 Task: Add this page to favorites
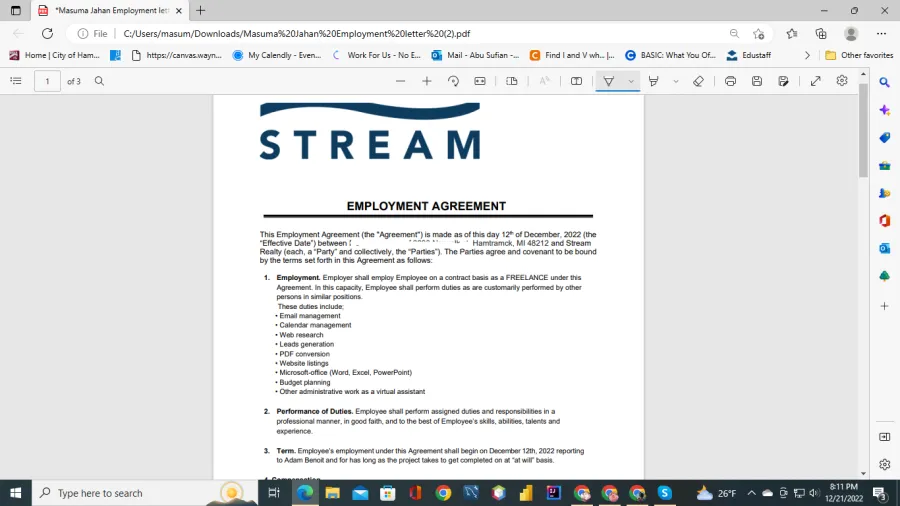(759, 34)
